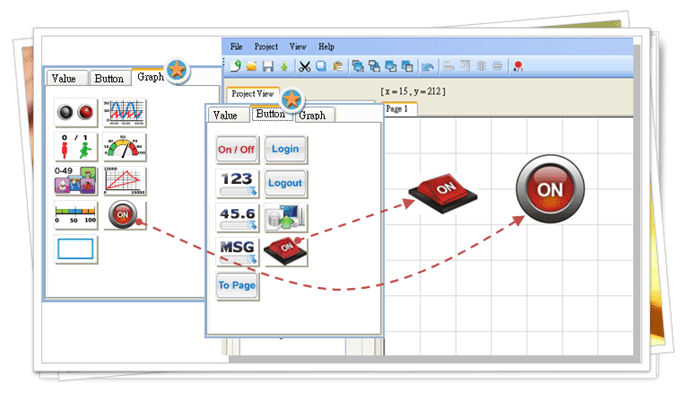Pick the red and gray LED indicator widget
The image size is (686, 395).
pos(76,113)
